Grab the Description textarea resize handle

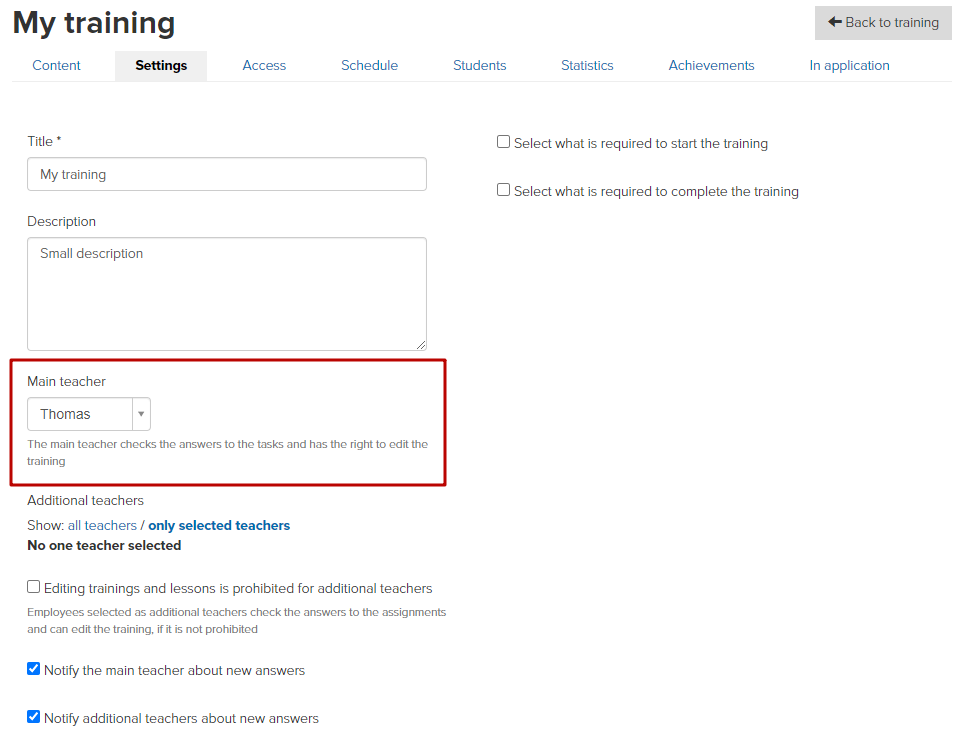420,345
